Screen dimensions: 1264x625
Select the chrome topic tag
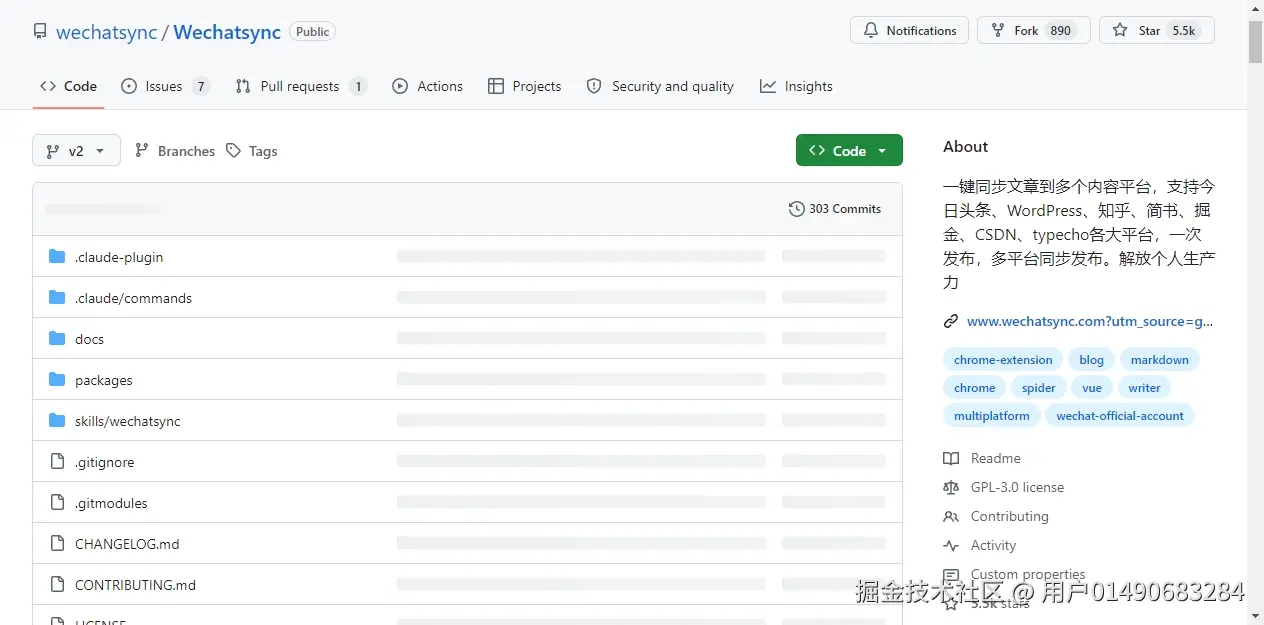click(x=975, y=388)
